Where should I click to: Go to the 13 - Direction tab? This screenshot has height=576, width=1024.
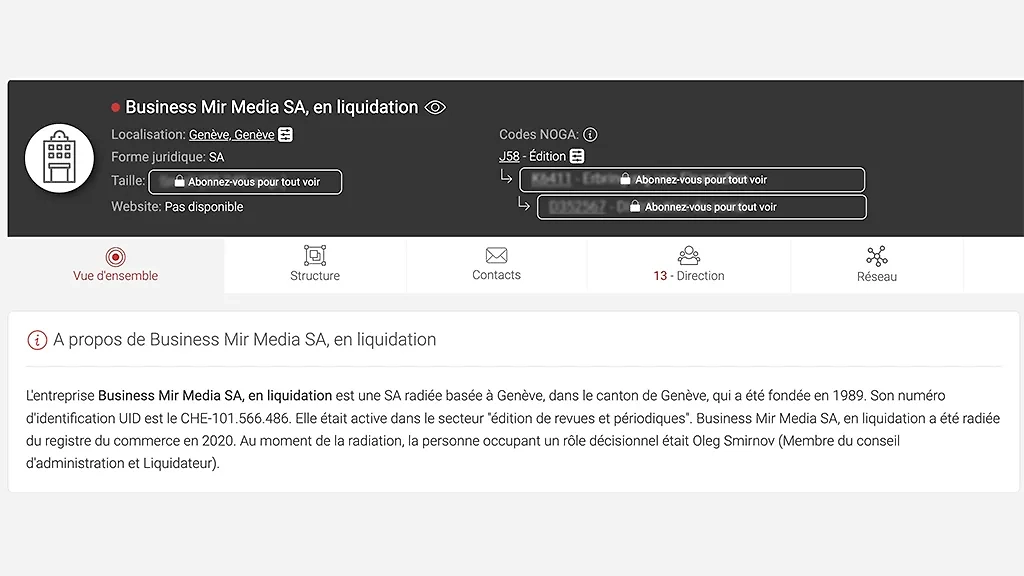point(688,265)
